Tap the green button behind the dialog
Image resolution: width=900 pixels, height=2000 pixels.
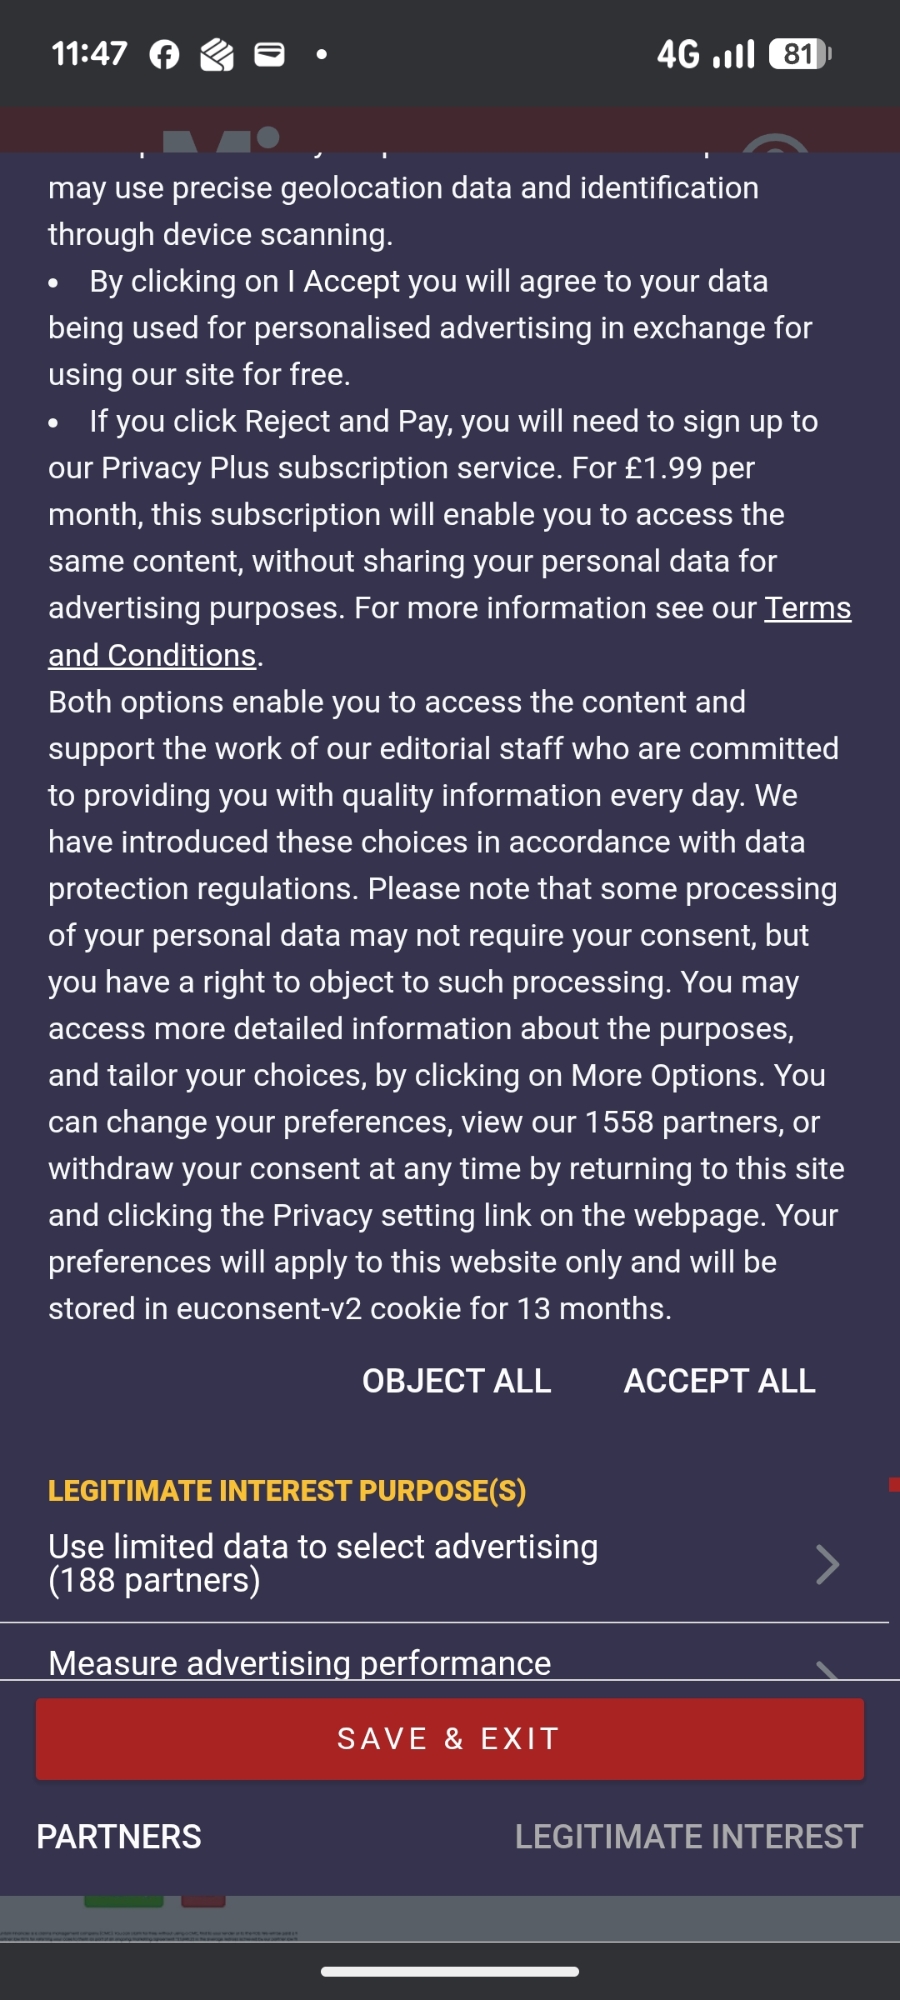coord(123,1901)
